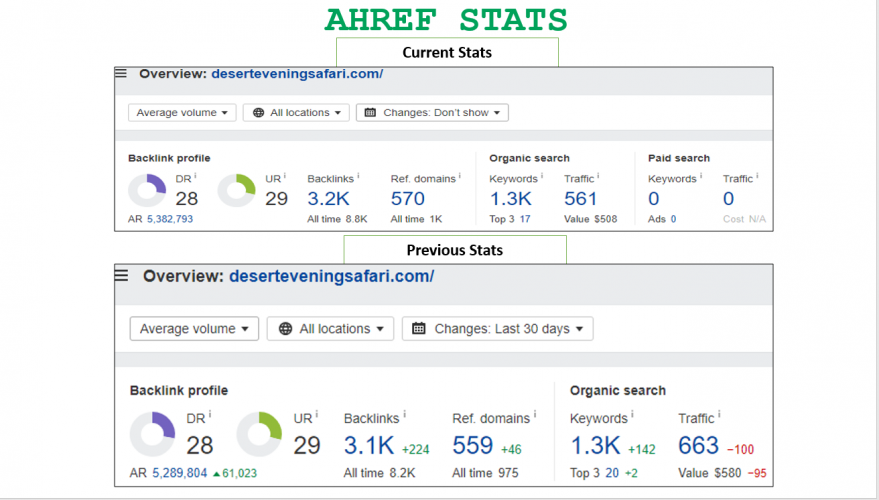Screen dimensions: 879x500
Task: Click info icon next to Ref. domains in Current Stats
Action: coord(460,176)
